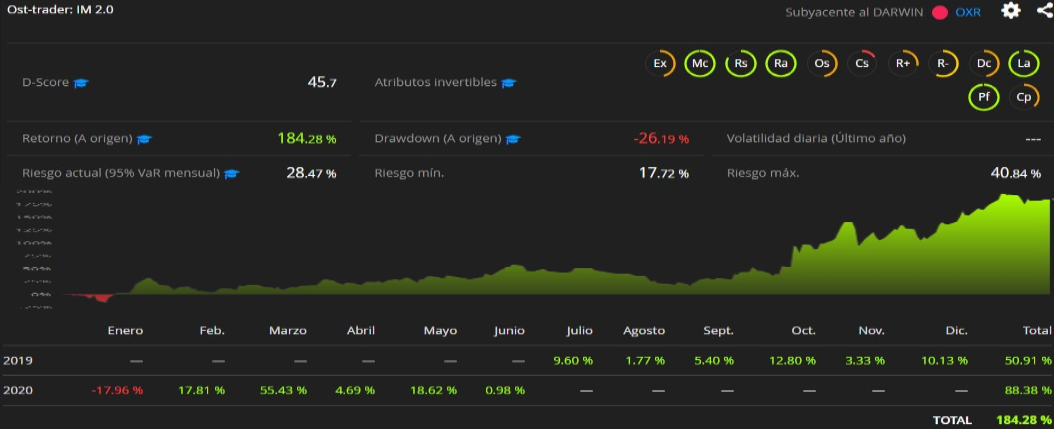Click the 2020 Abril cell 4.69 %

355,390
